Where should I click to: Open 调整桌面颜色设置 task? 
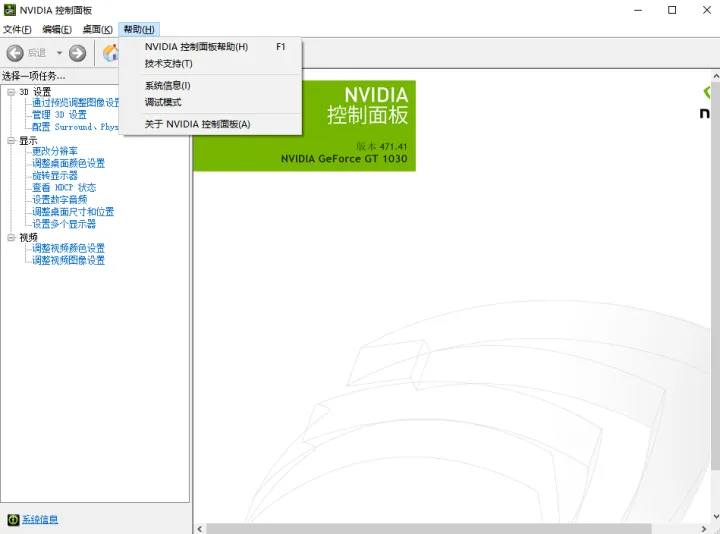68,163
